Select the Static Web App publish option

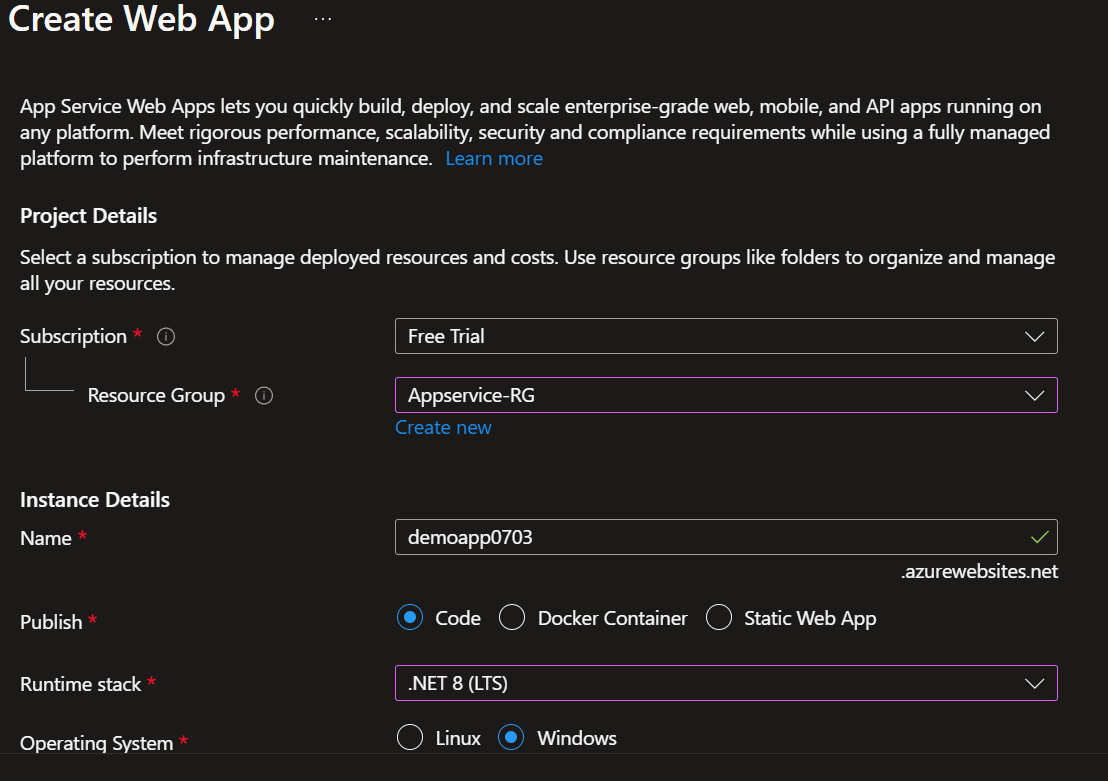719,618
